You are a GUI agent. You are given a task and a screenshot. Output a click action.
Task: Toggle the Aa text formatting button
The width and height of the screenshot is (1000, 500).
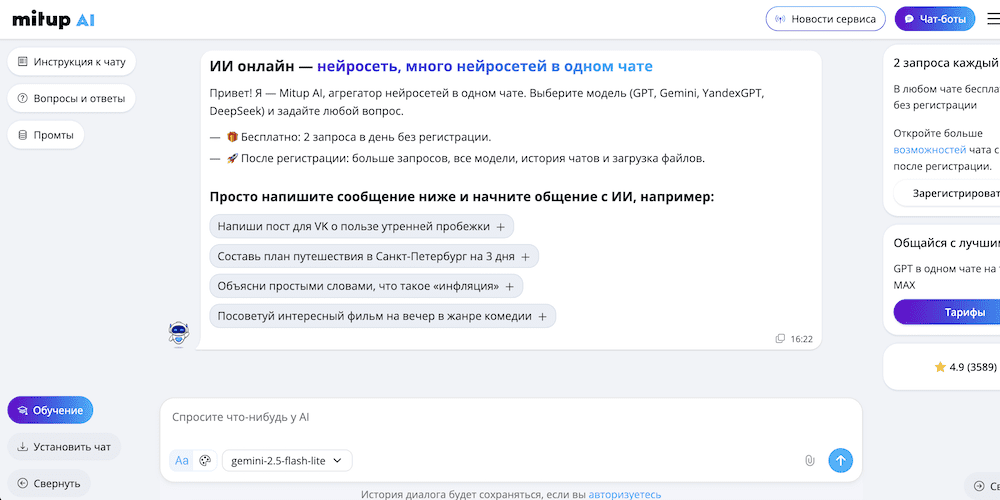point(182,460)
